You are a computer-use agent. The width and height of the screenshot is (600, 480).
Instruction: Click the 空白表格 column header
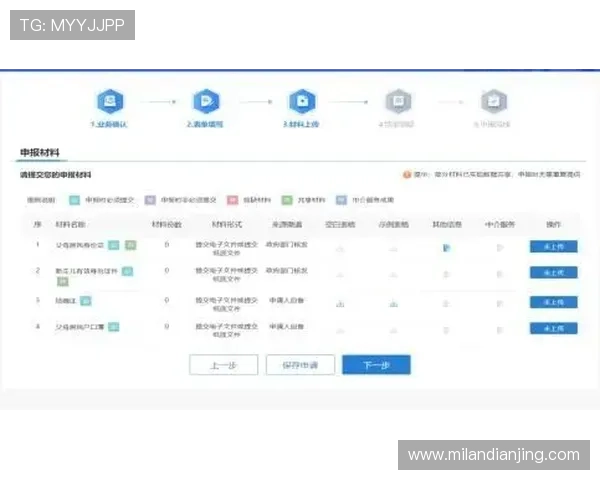[340, 224]
